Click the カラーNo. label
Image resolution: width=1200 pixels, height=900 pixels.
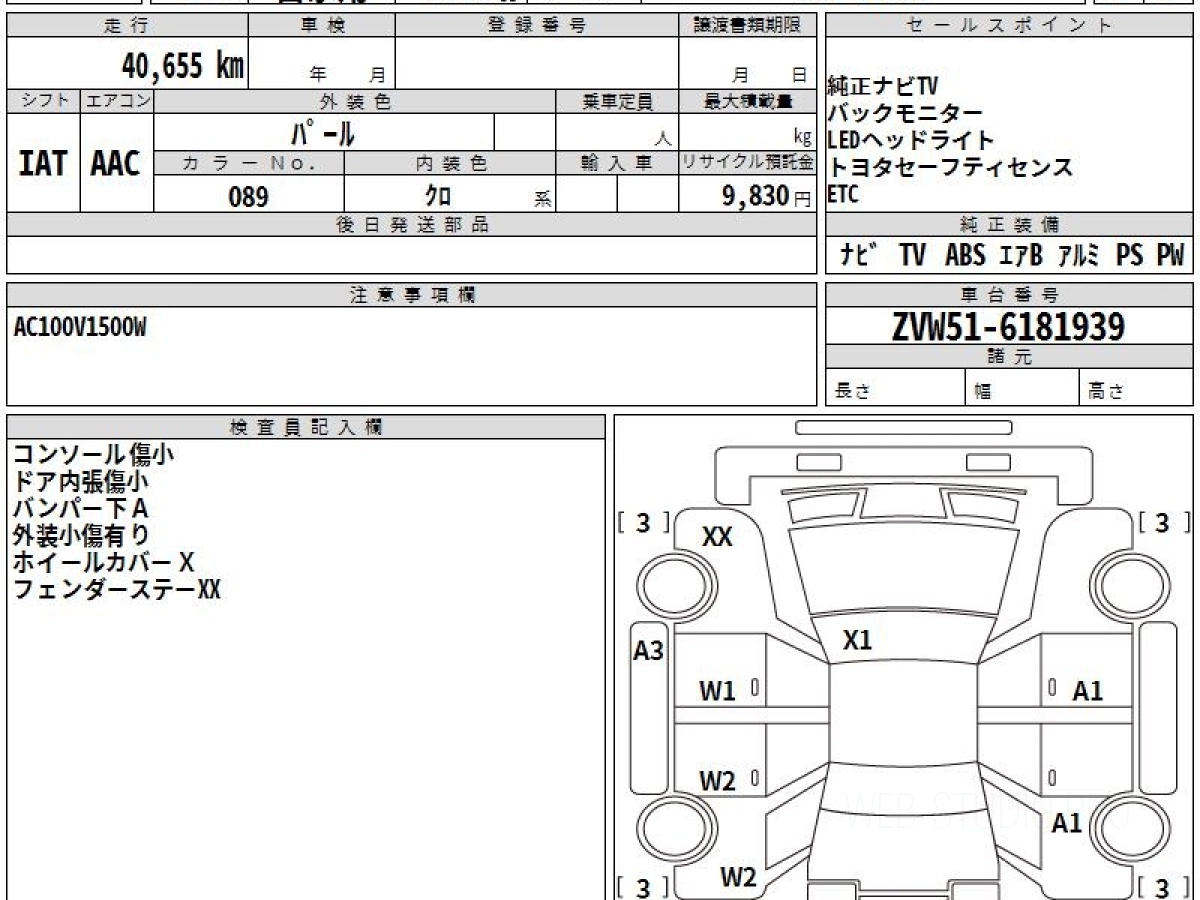[x=249, y=163]
